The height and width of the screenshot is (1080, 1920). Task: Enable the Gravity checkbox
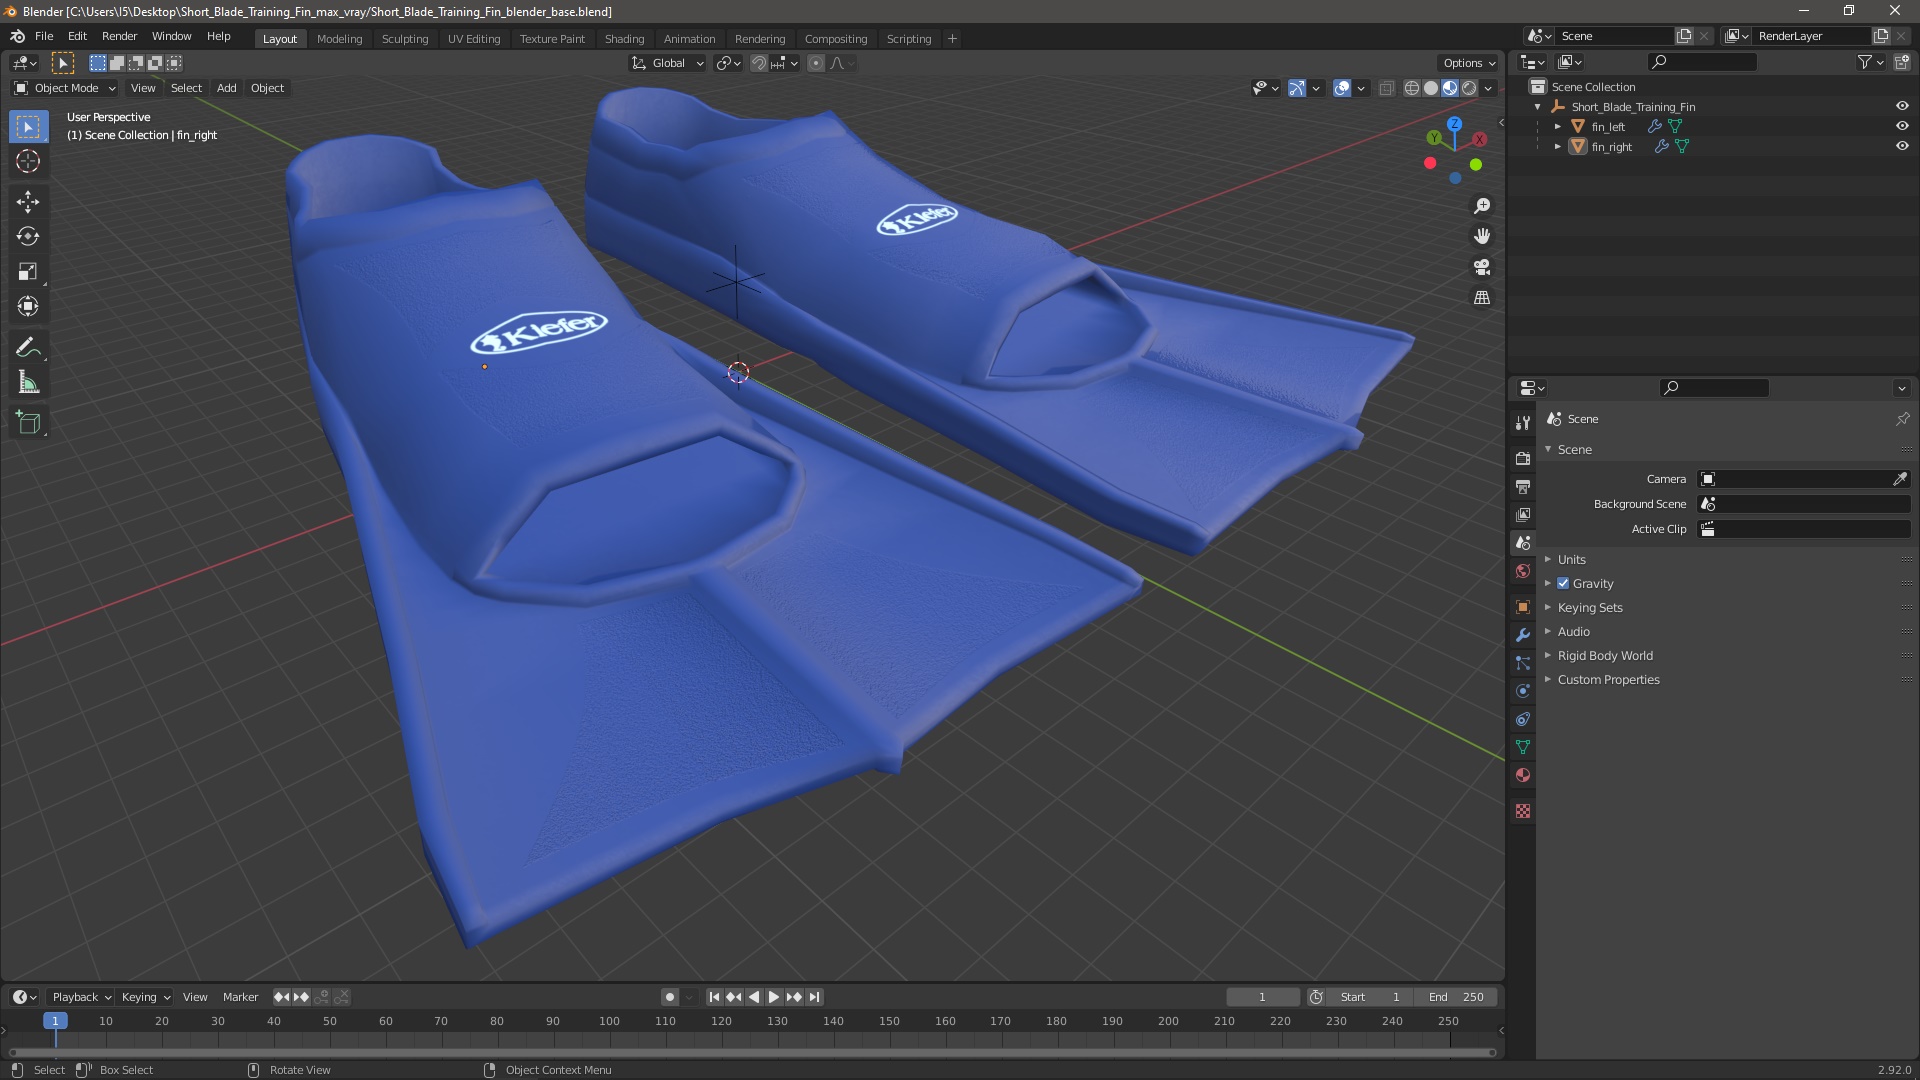[1563, 583]
